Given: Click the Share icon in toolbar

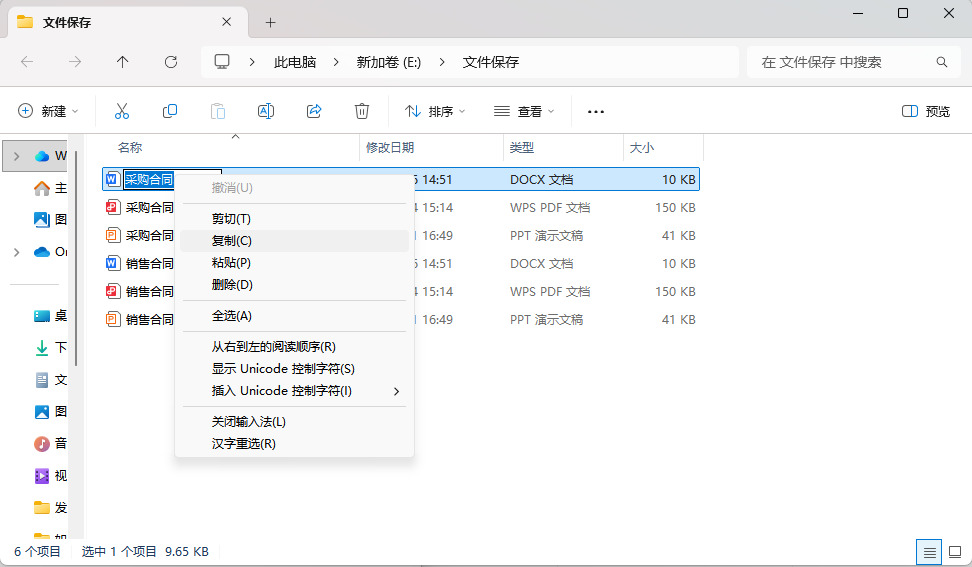Looking at the screenshot, I should click(x=314, y=111).
